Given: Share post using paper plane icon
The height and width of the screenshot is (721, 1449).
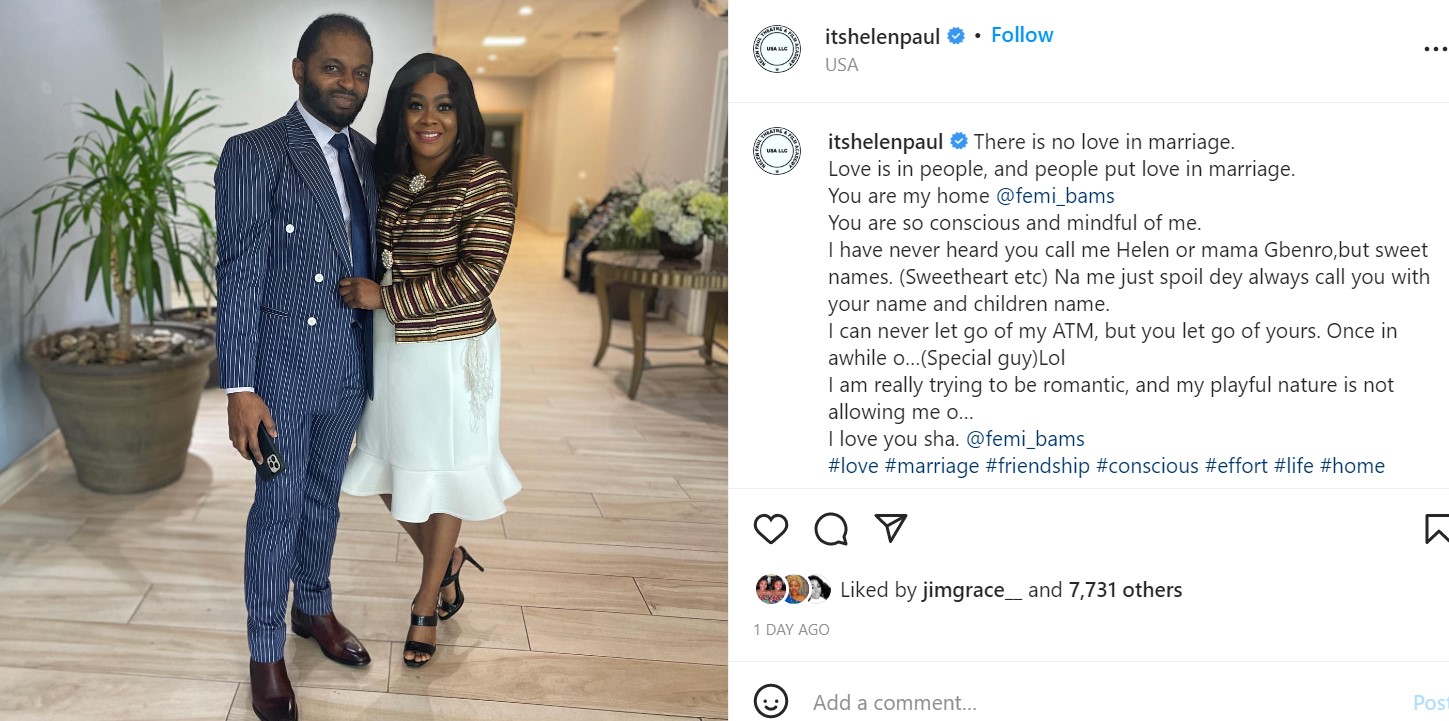Looking at the screenshot, I should tap(890, 528).
